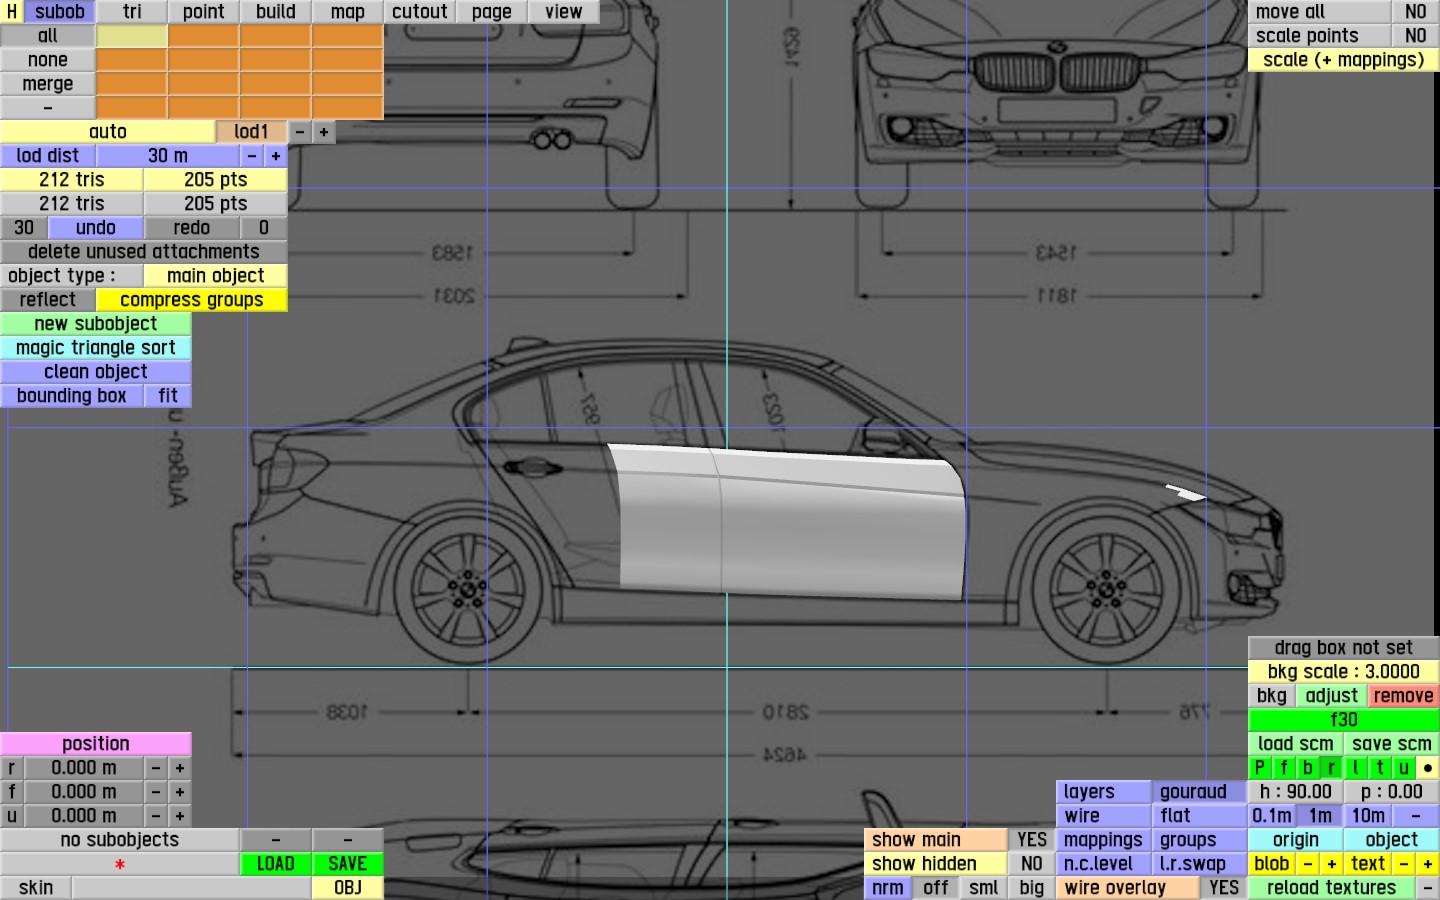This screenshot has height=900, width=1440.
Task: Select the t top view button
Action: [1380, 768]
